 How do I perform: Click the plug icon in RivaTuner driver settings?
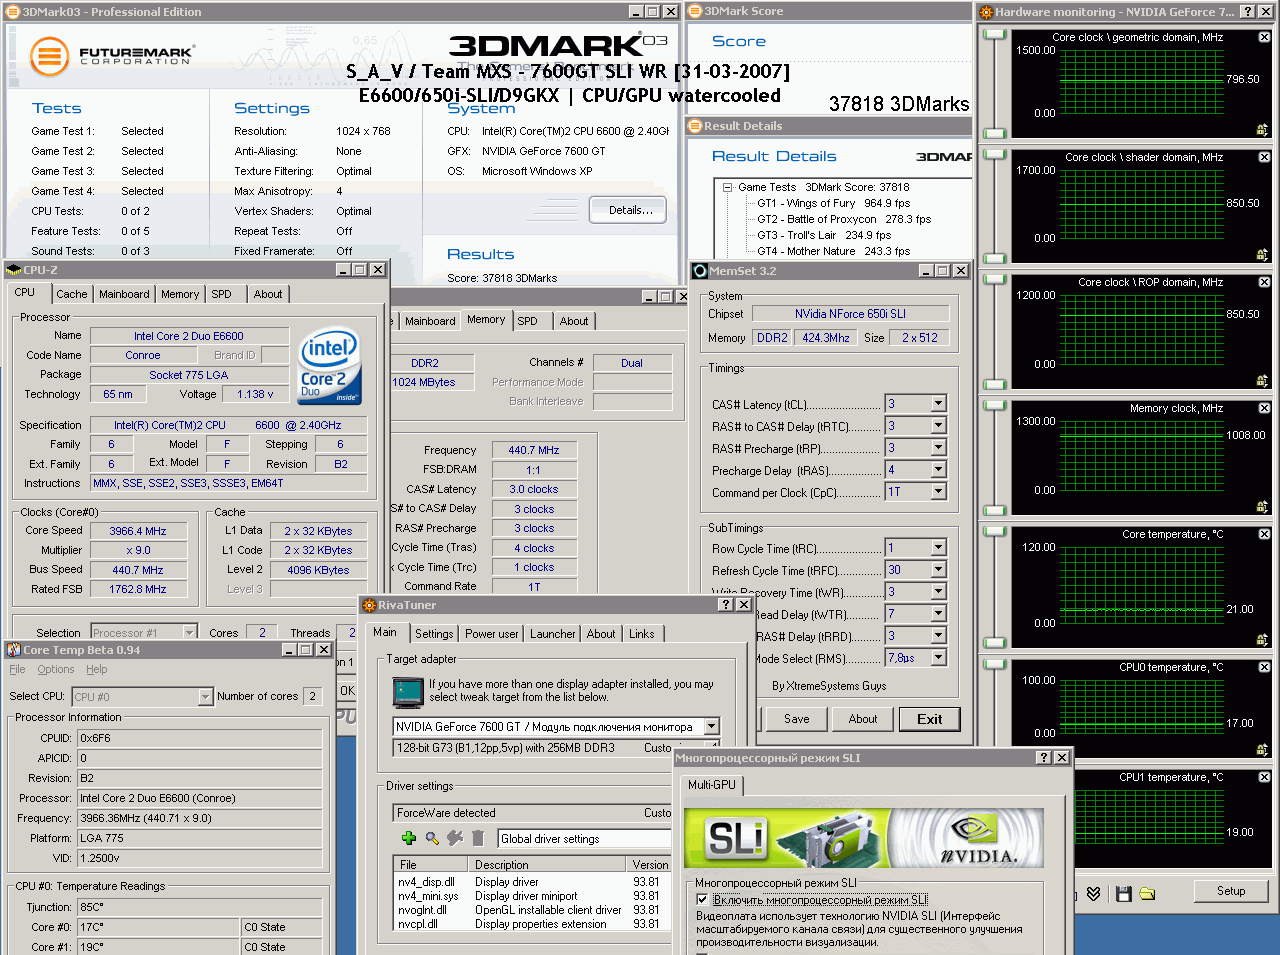click(455, 838)
